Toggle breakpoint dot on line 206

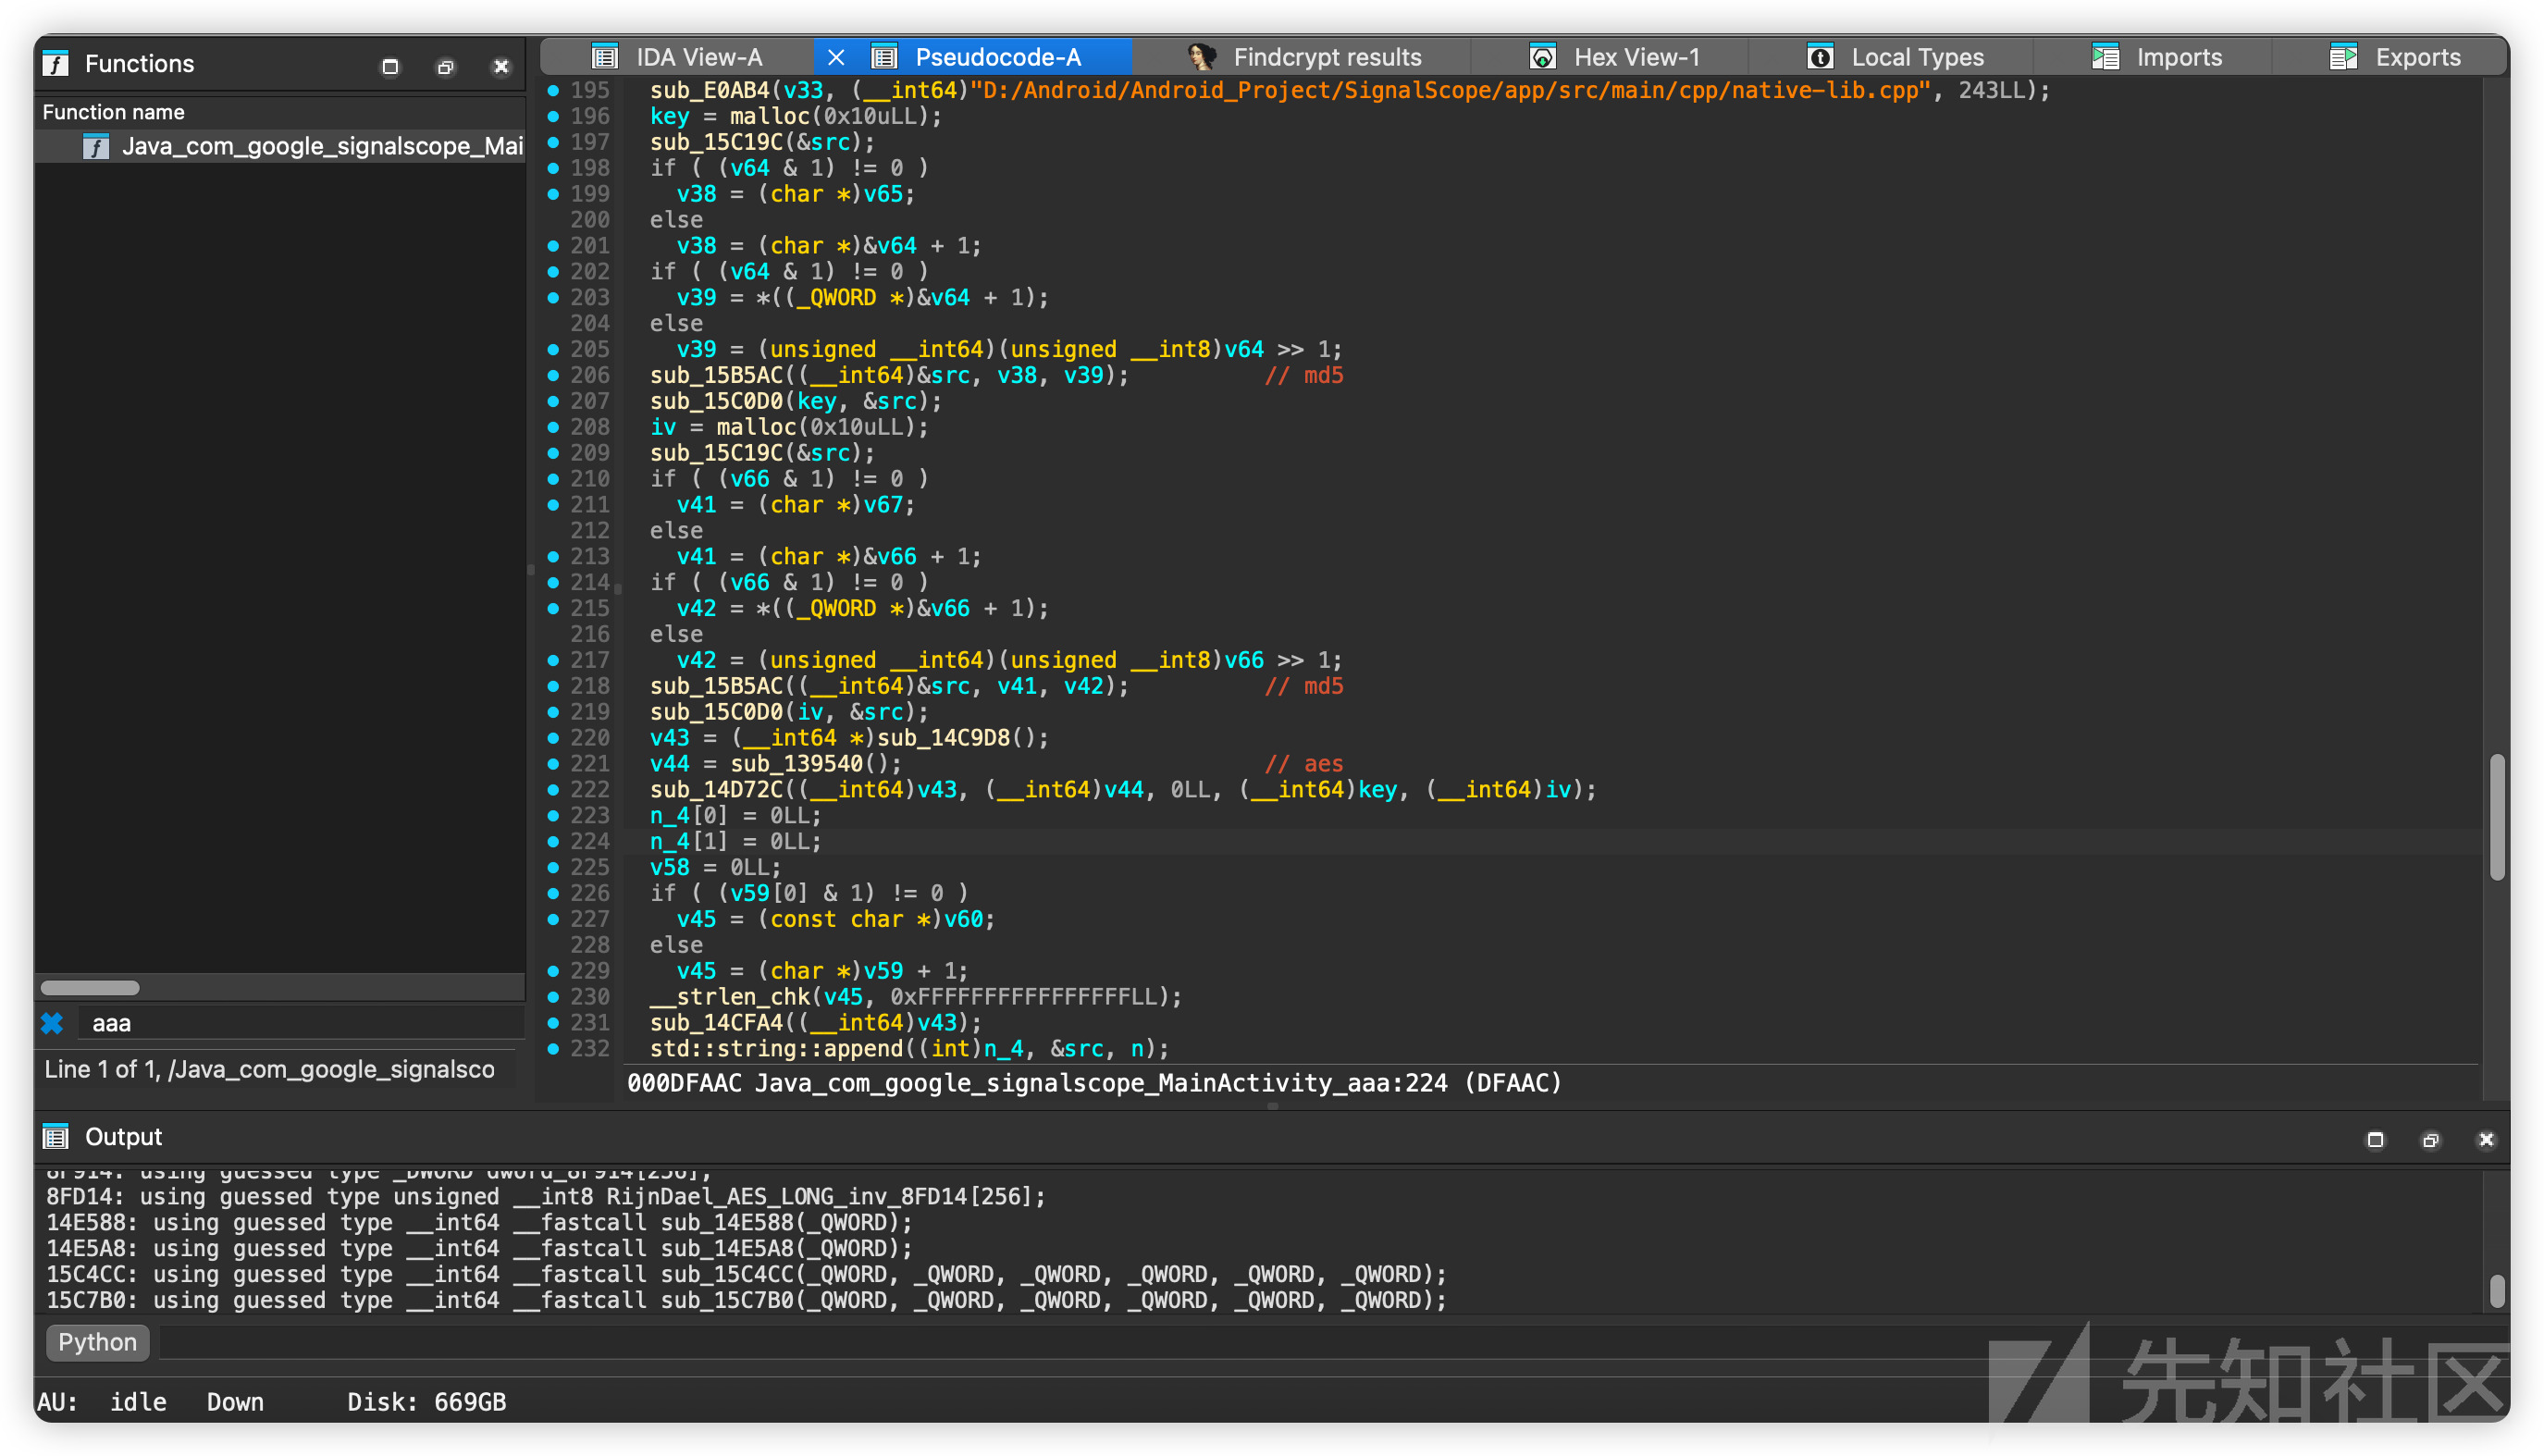[x=553, y=375]
